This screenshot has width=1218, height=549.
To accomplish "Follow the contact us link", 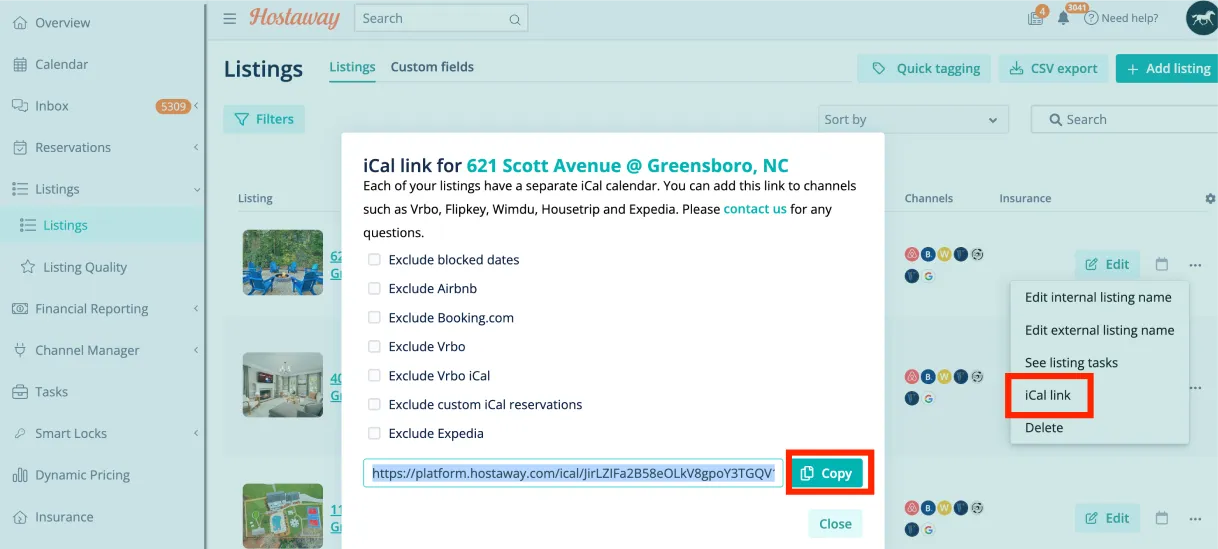I will (x=755, y=209).
